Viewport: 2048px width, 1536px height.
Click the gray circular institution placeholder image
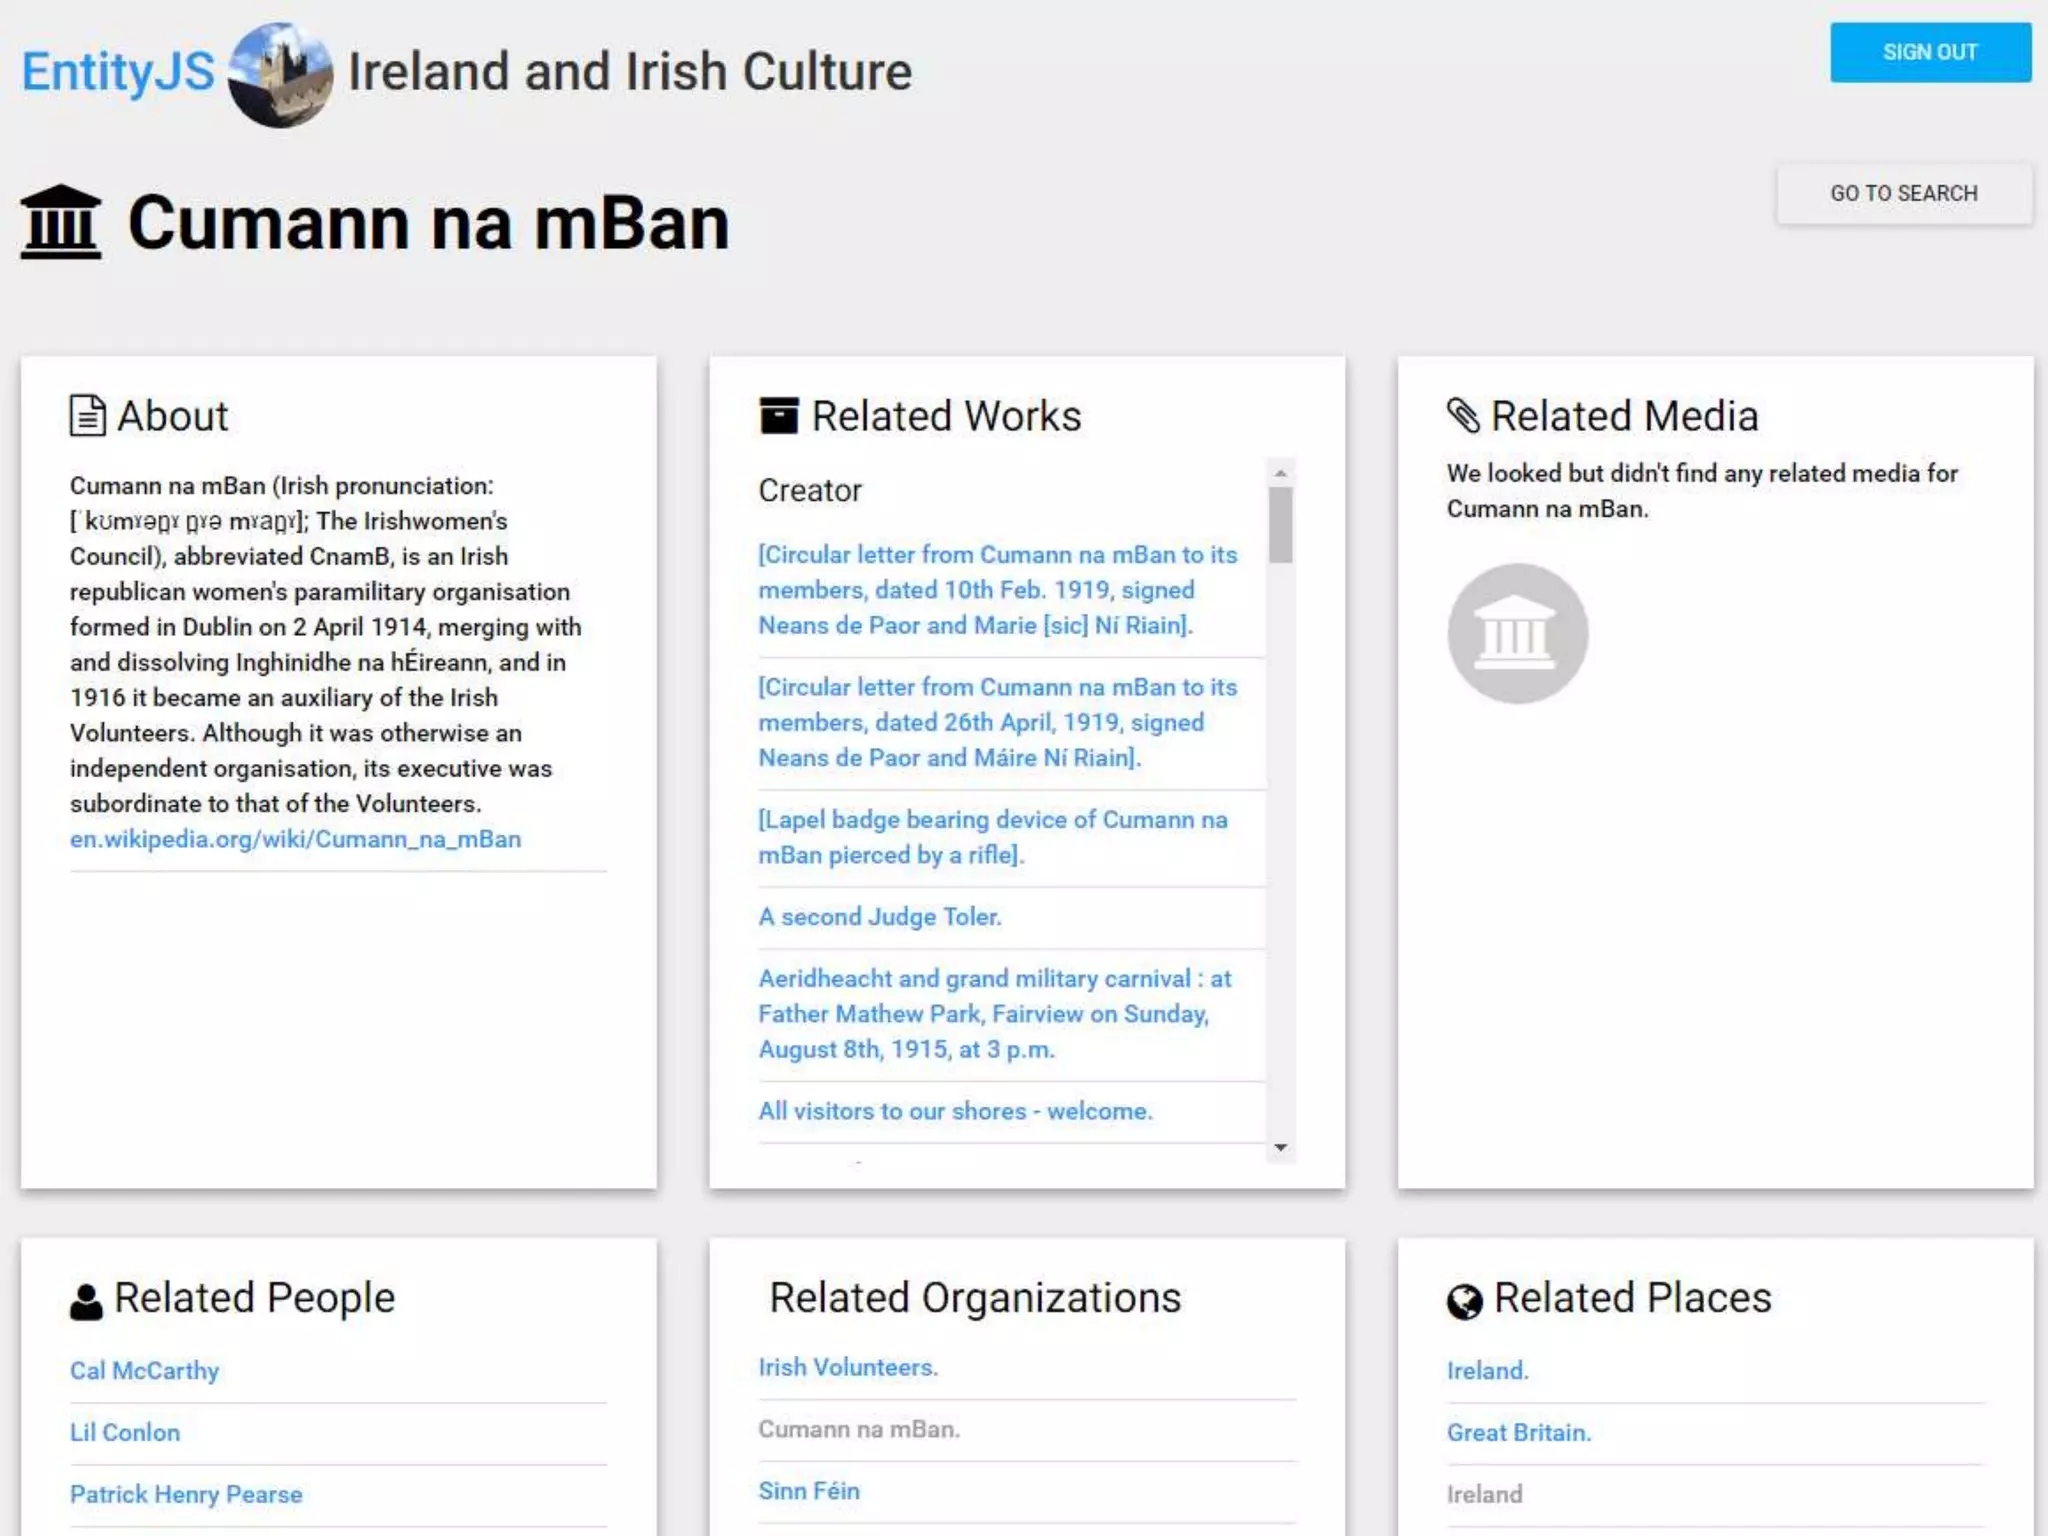(1517, 634)
